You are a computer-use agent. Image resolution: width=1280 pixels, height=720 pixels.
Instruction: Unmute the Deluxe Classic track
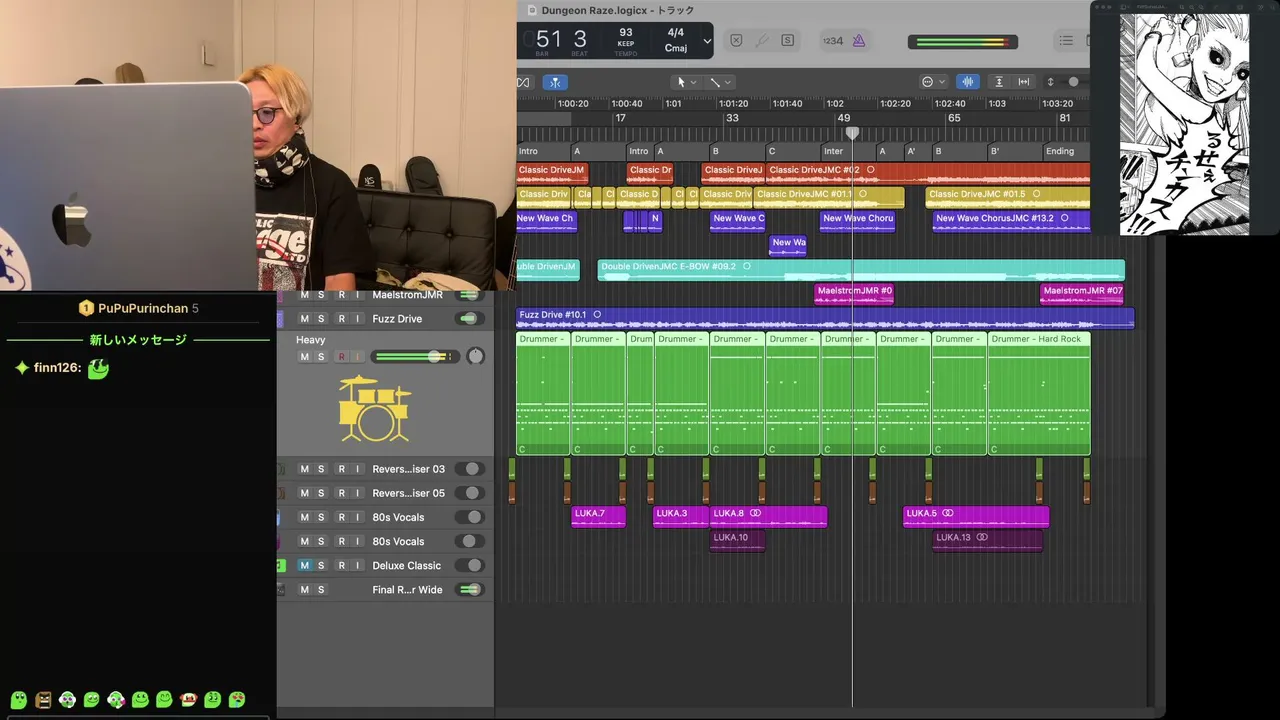[x=305, y=566]
